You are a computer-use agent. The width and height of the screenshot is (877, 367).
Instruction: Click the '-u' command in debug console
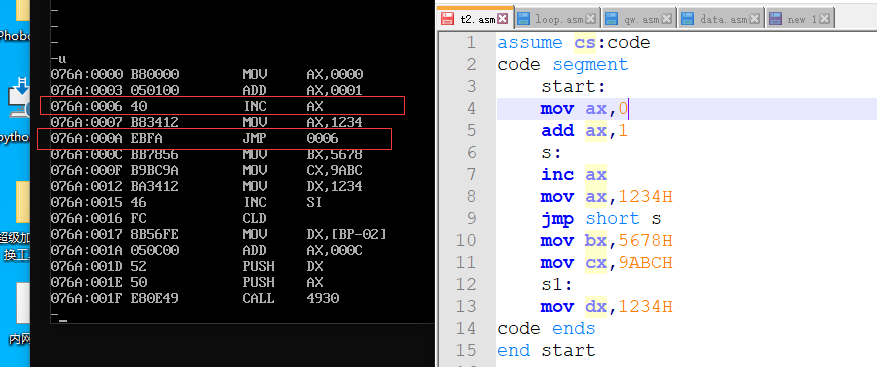pos(58,58)
